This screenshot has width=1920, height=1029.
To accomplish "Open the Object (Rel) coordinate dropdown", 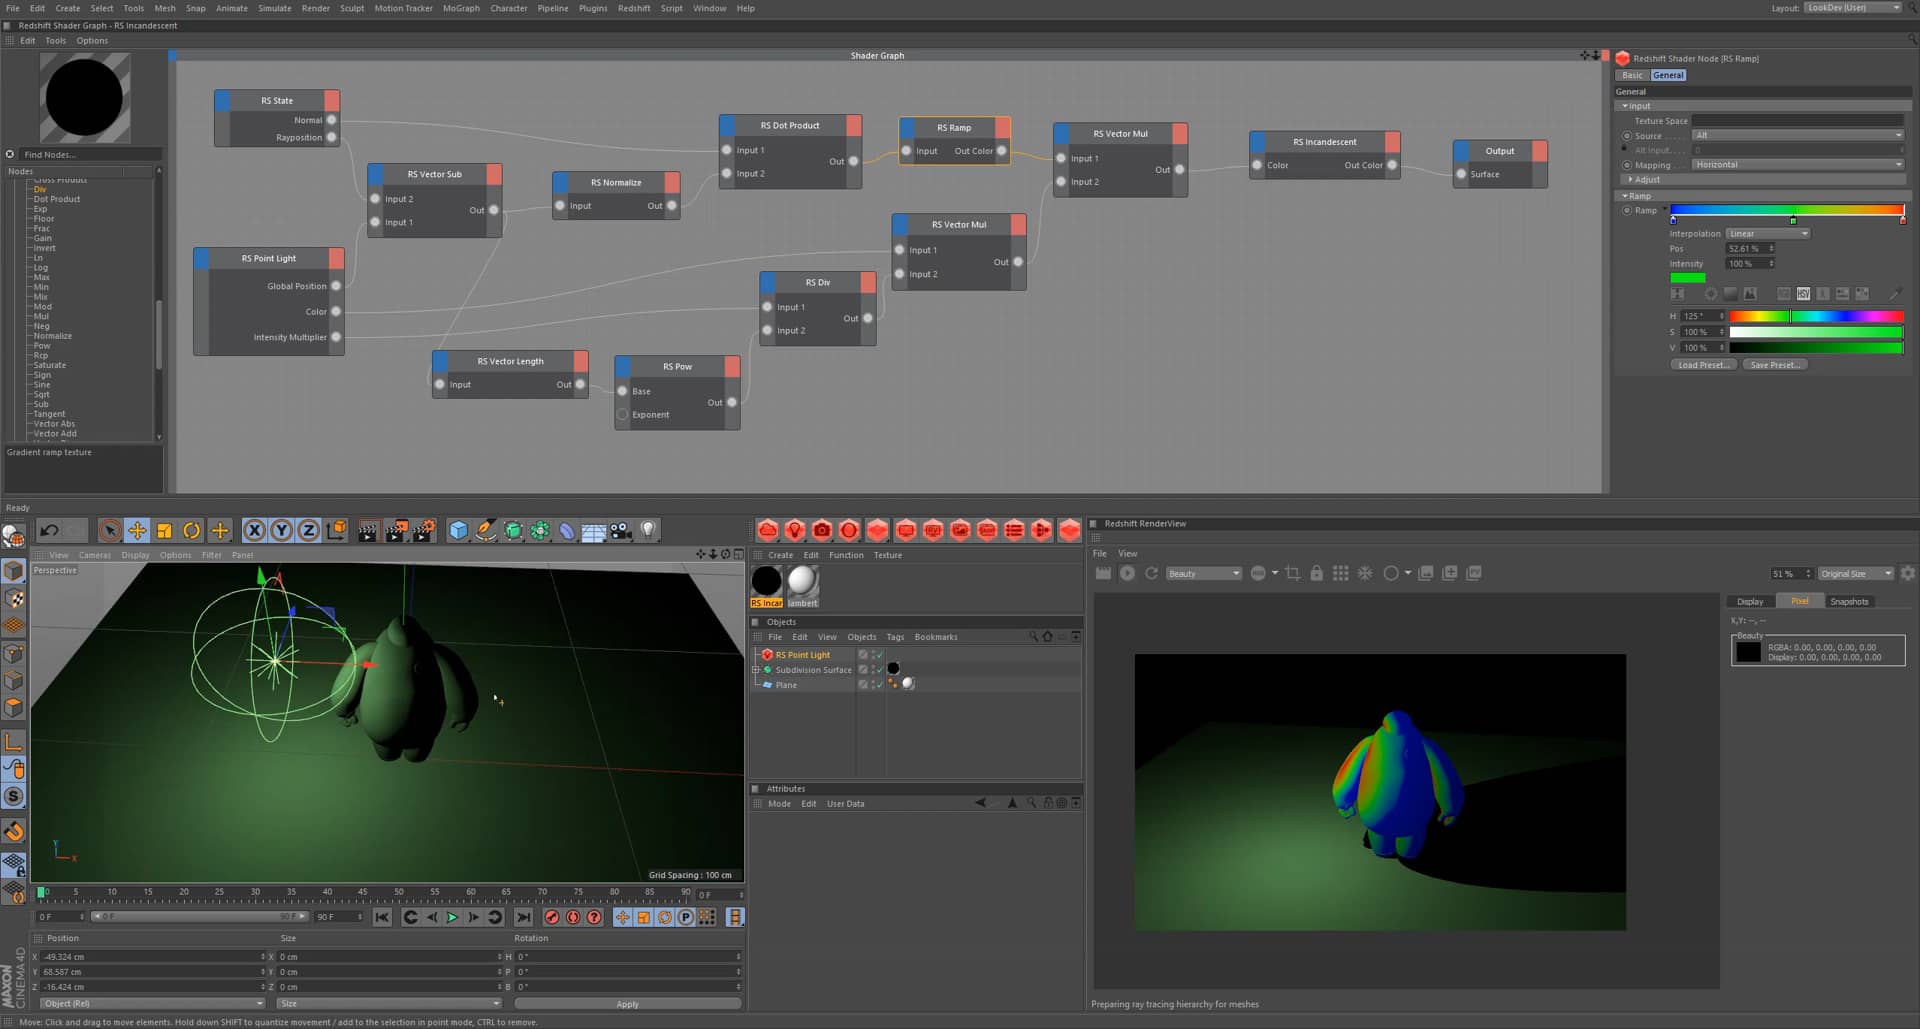I will click(152, 1003).
